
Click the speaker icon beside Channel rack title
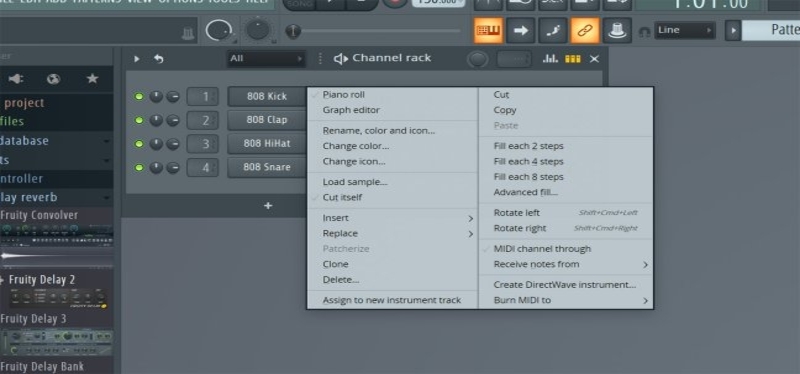(x=340, y=59)
